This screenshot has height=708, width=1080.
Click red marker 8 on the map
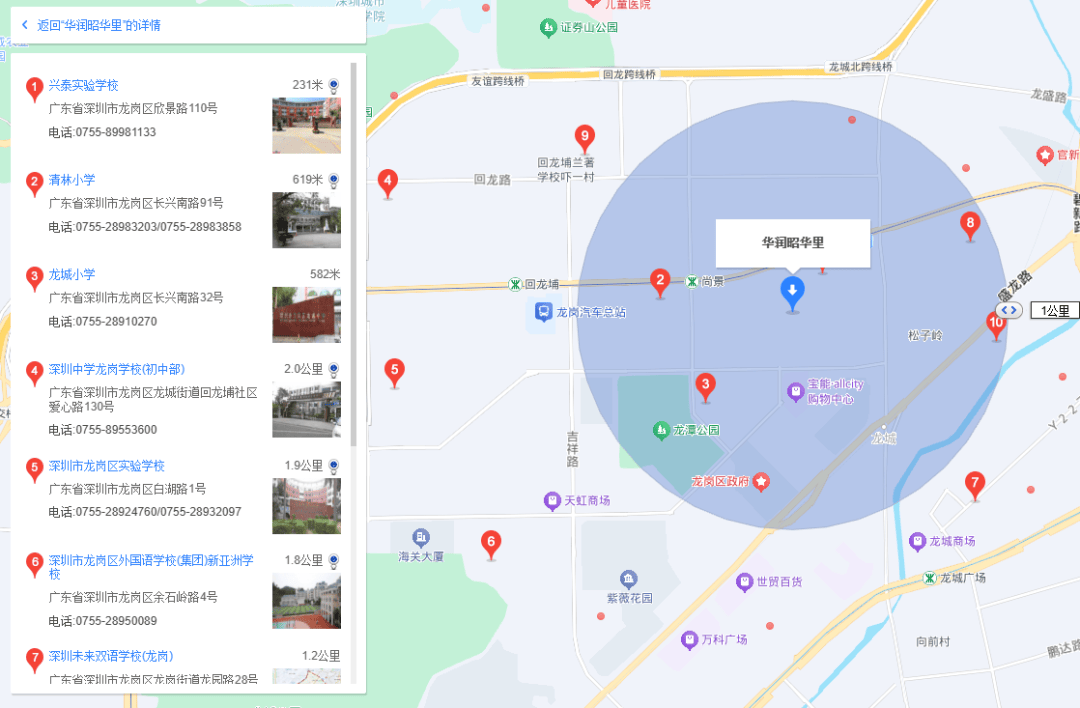click(968, 224)
